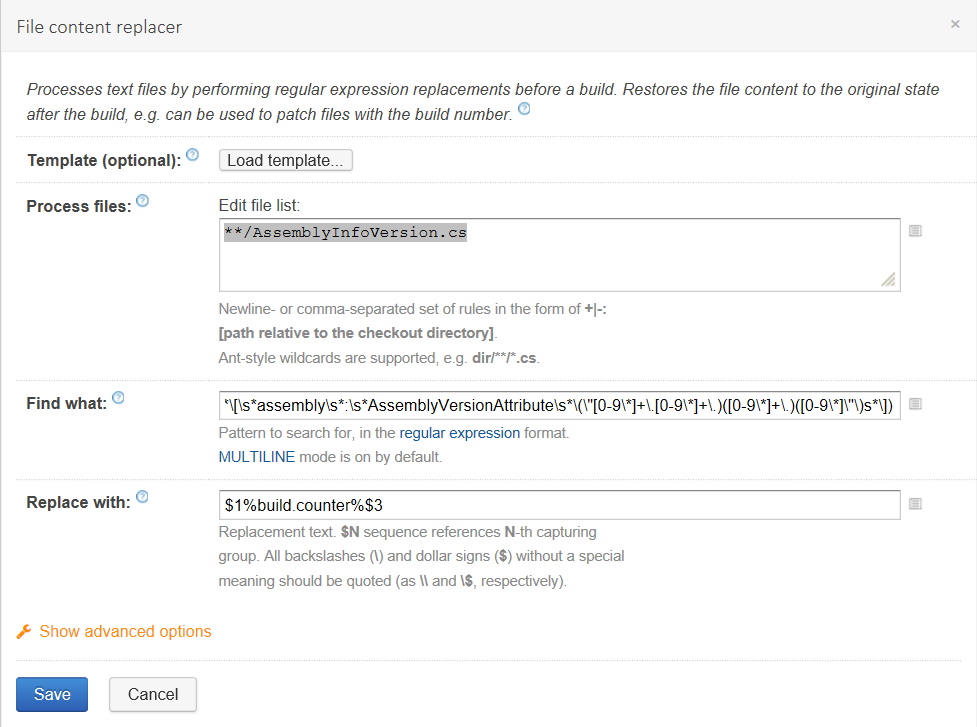Close the File content replacer dialog
Image resolution: width=977 pixels, height=727 pixels.
[955, 24]
